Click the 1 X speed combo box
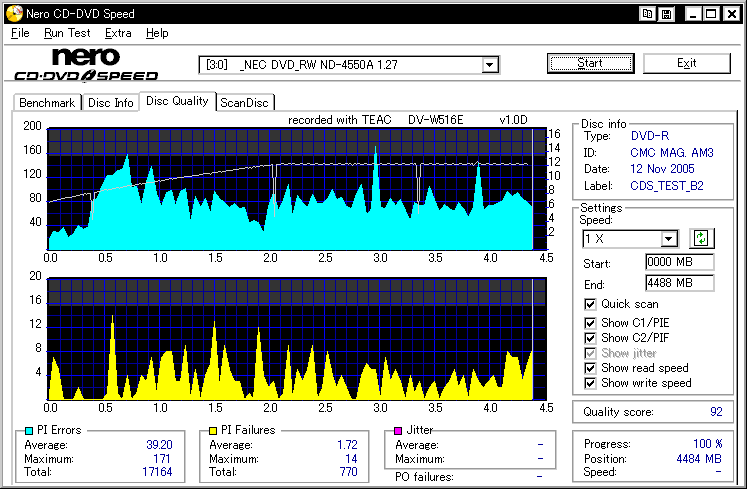The width and height of the screenshot is (747, 489). pos(630,238)
